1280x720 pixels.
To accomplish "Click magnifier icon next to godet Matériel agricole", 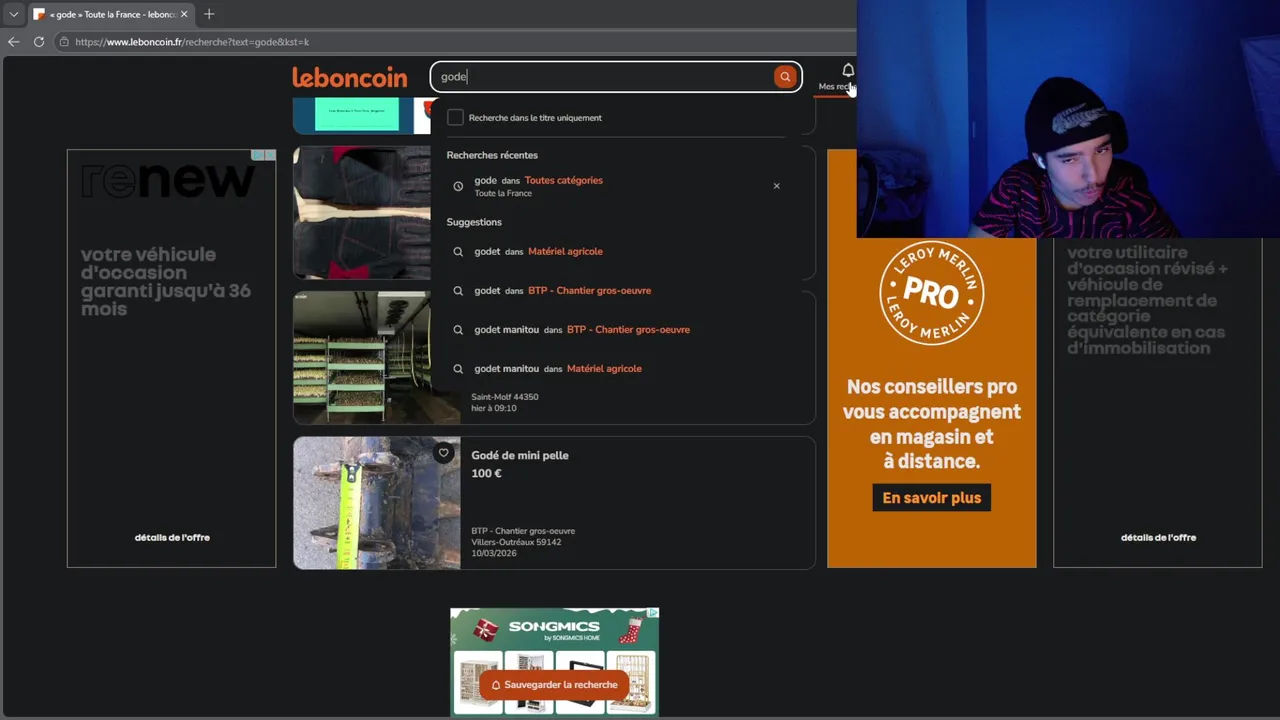I will (458, 252).
